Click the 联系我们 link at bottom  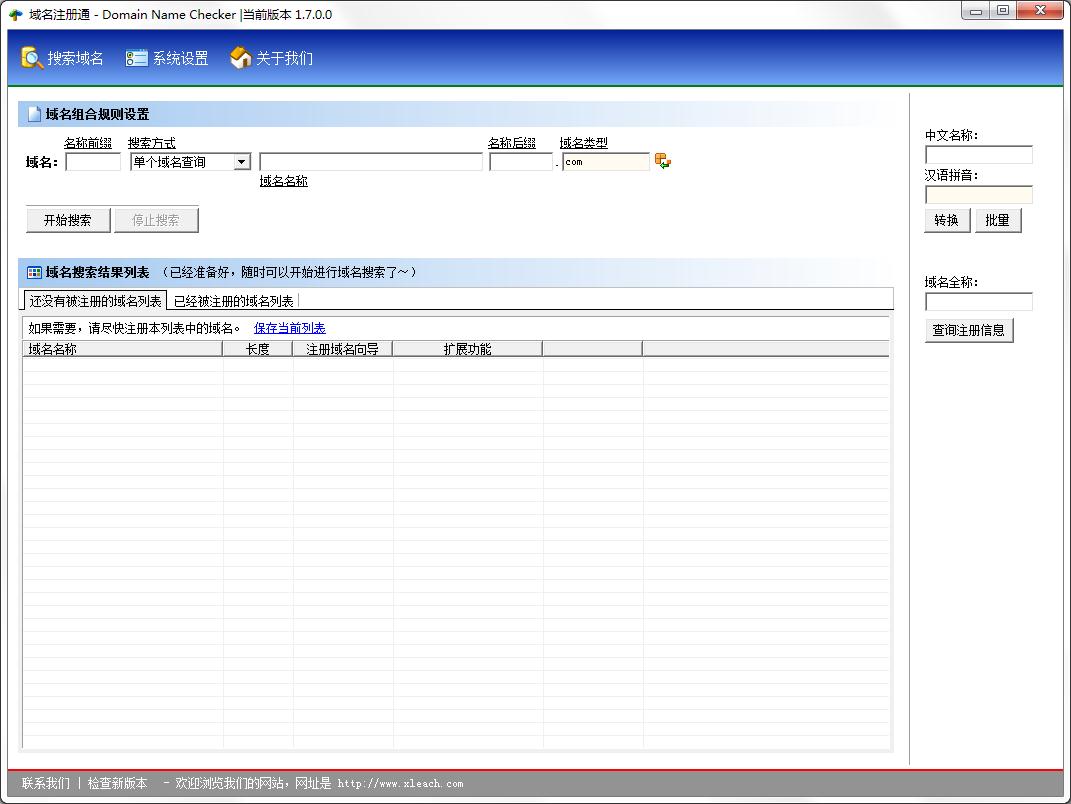click(x=46, y=783)
